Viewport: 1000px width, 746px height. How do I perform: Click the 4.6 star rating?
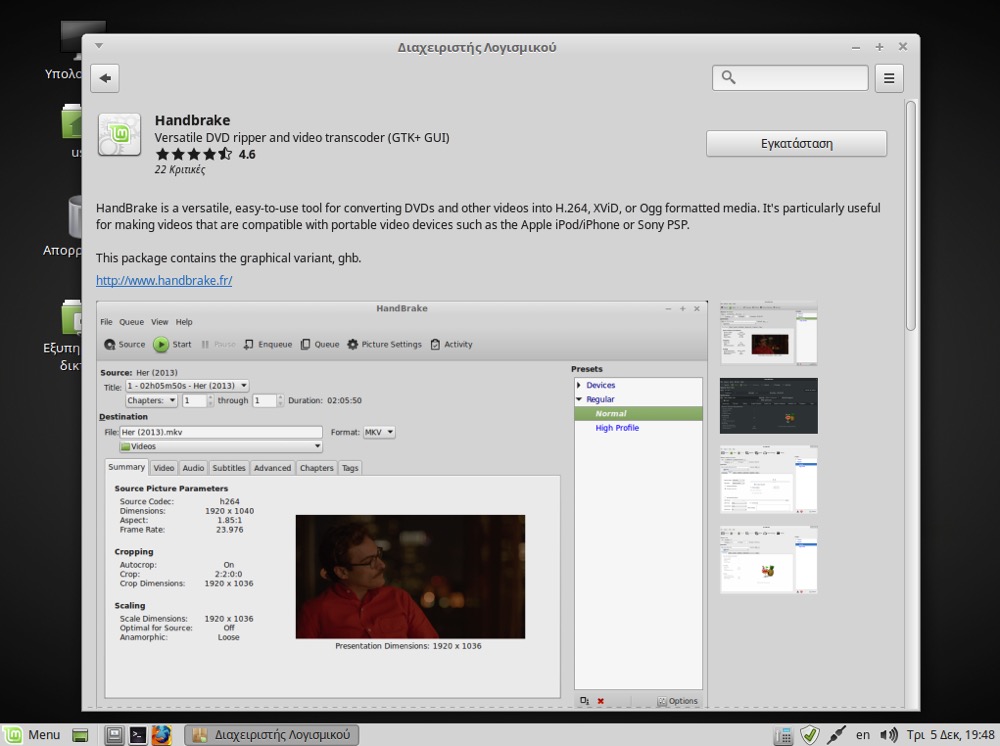(205, 154)
